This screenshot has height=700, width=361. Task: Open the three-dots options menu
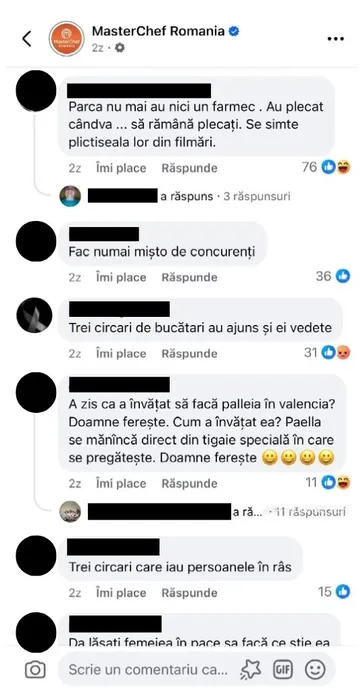[x=336, y=39]
